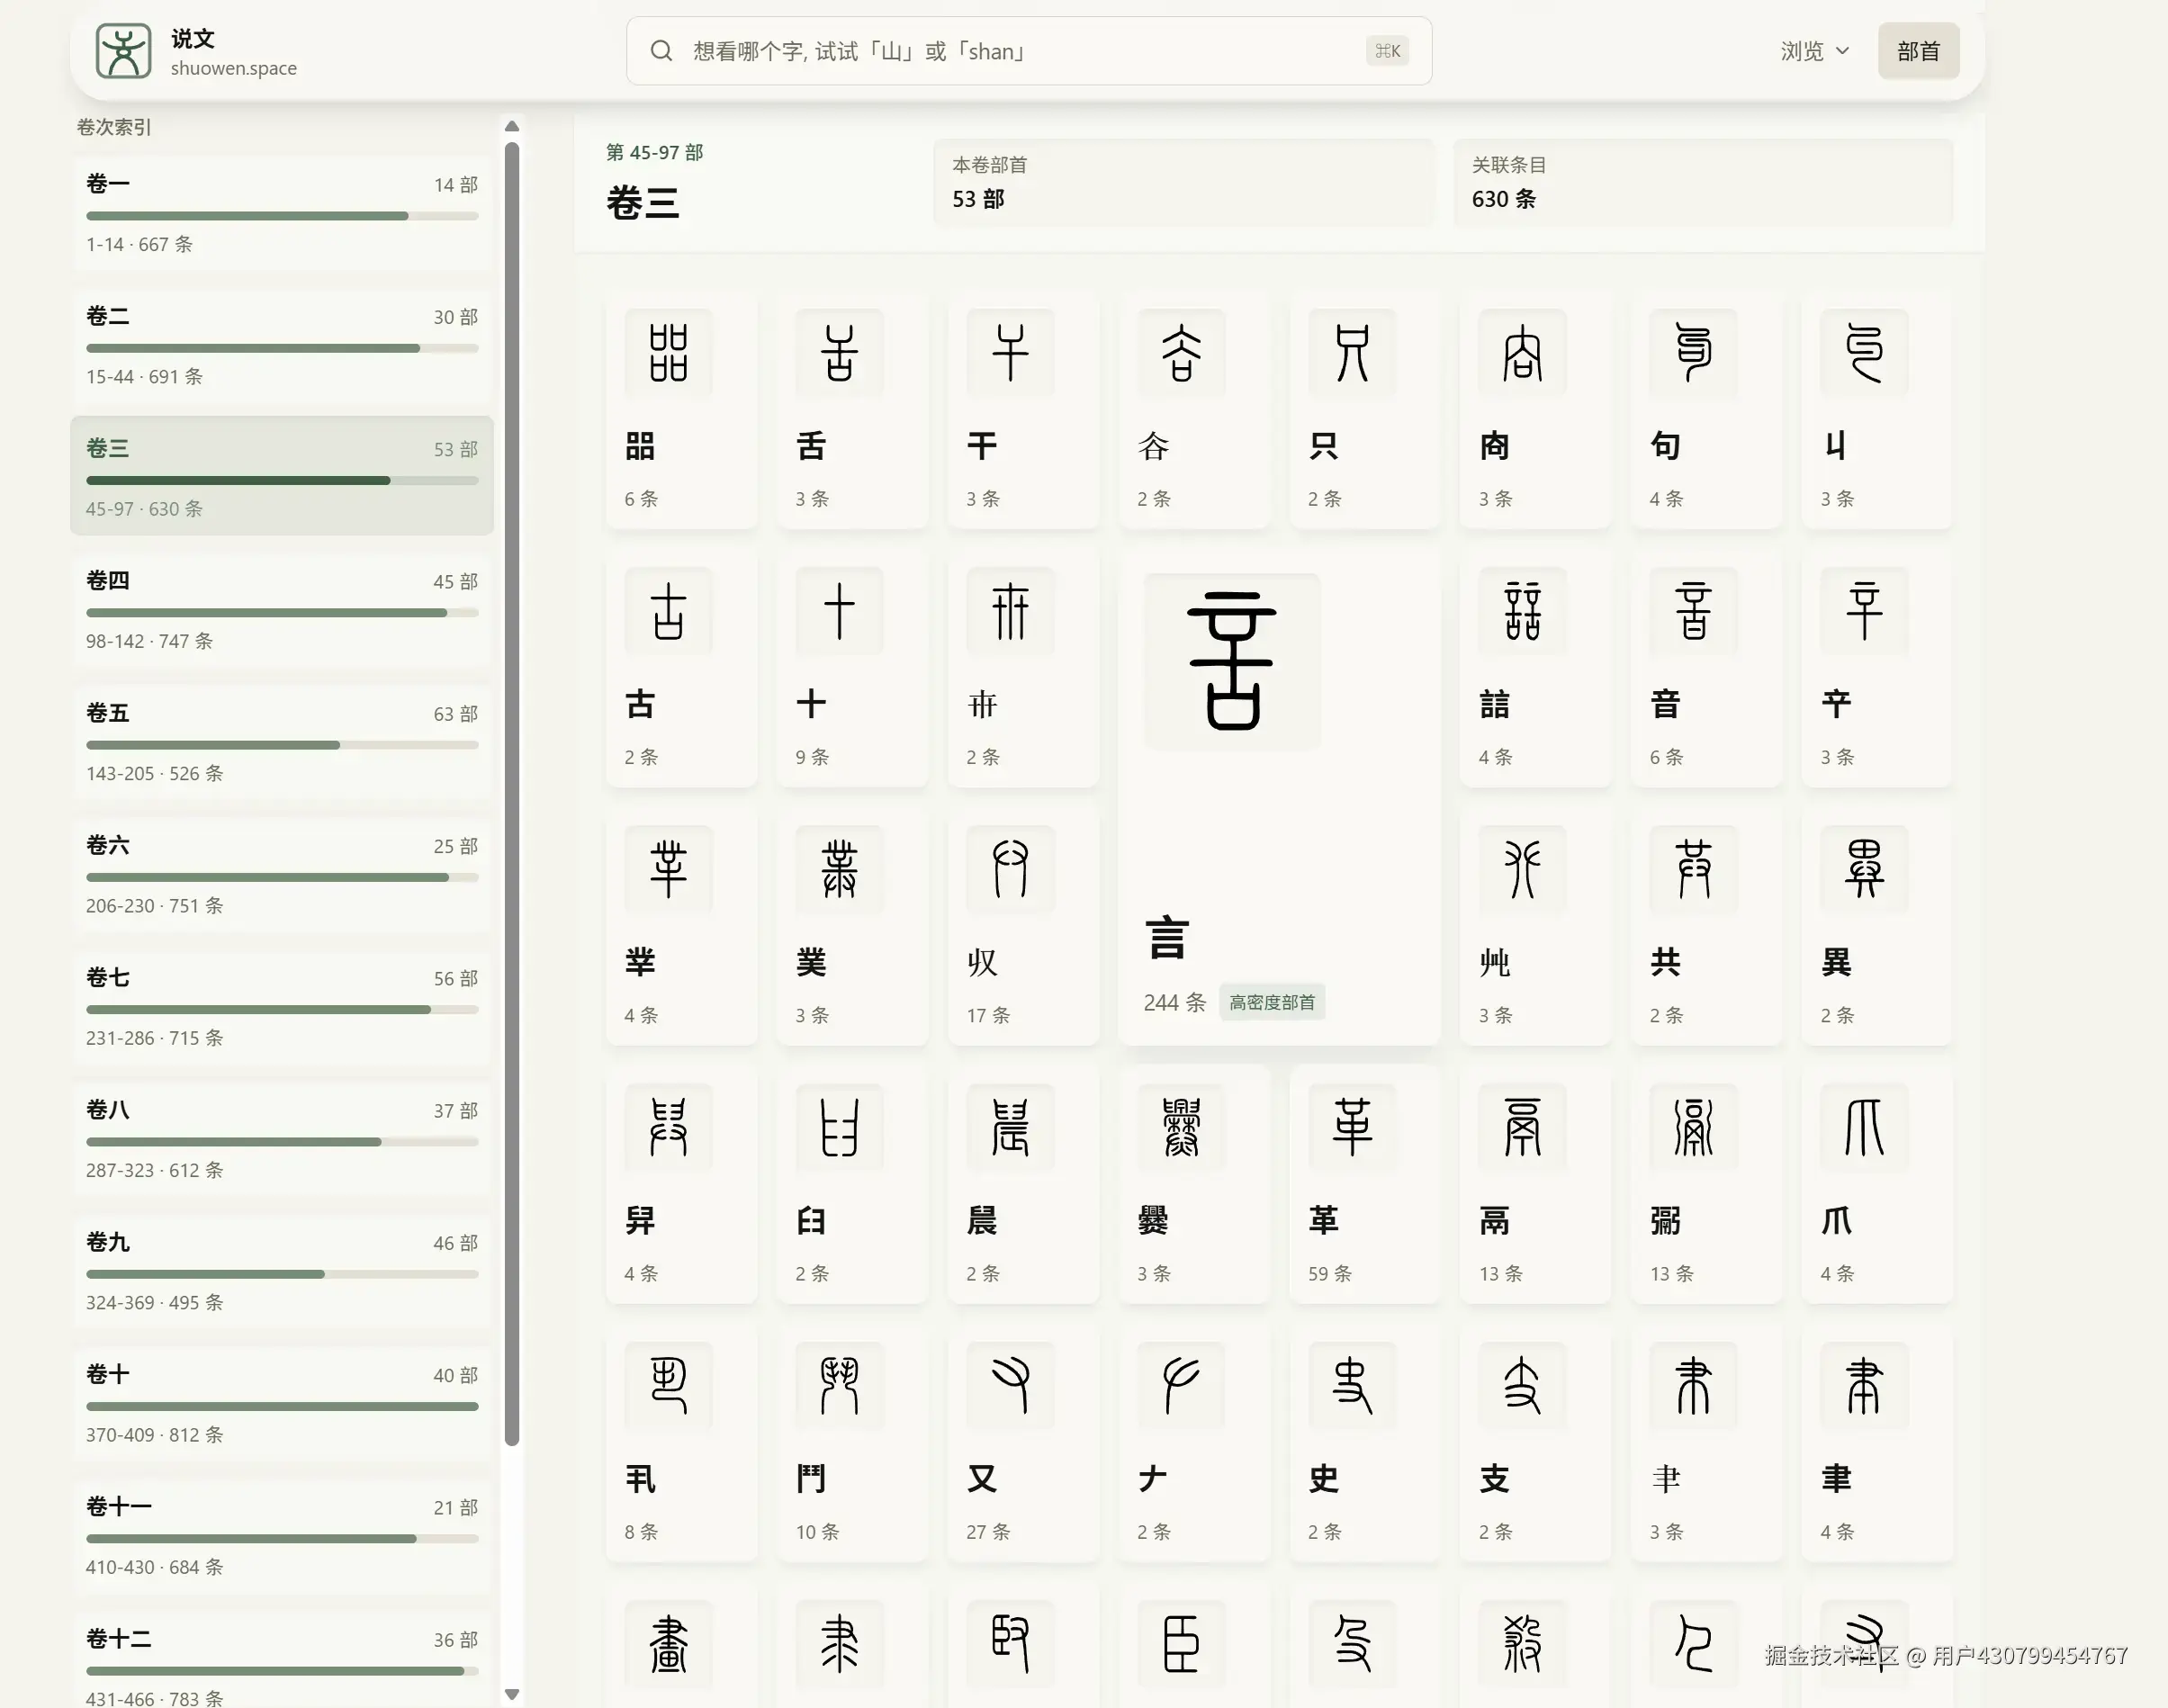Open 卷十一 entry with 21 部
2168x1708 pixels.
pyautogui.click(x=282, y=1535)
